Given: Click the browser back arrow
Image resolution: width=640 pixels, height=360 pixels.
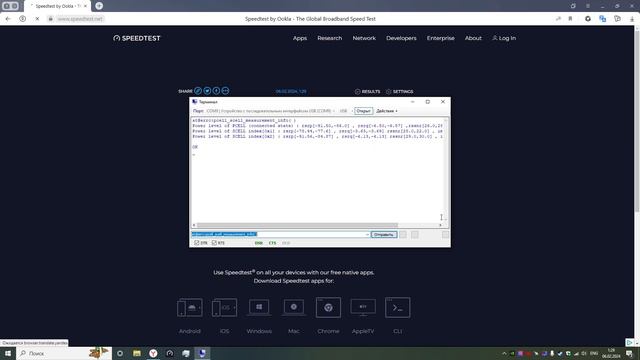Looking at the screenshot, I should [x=8, y=19].
